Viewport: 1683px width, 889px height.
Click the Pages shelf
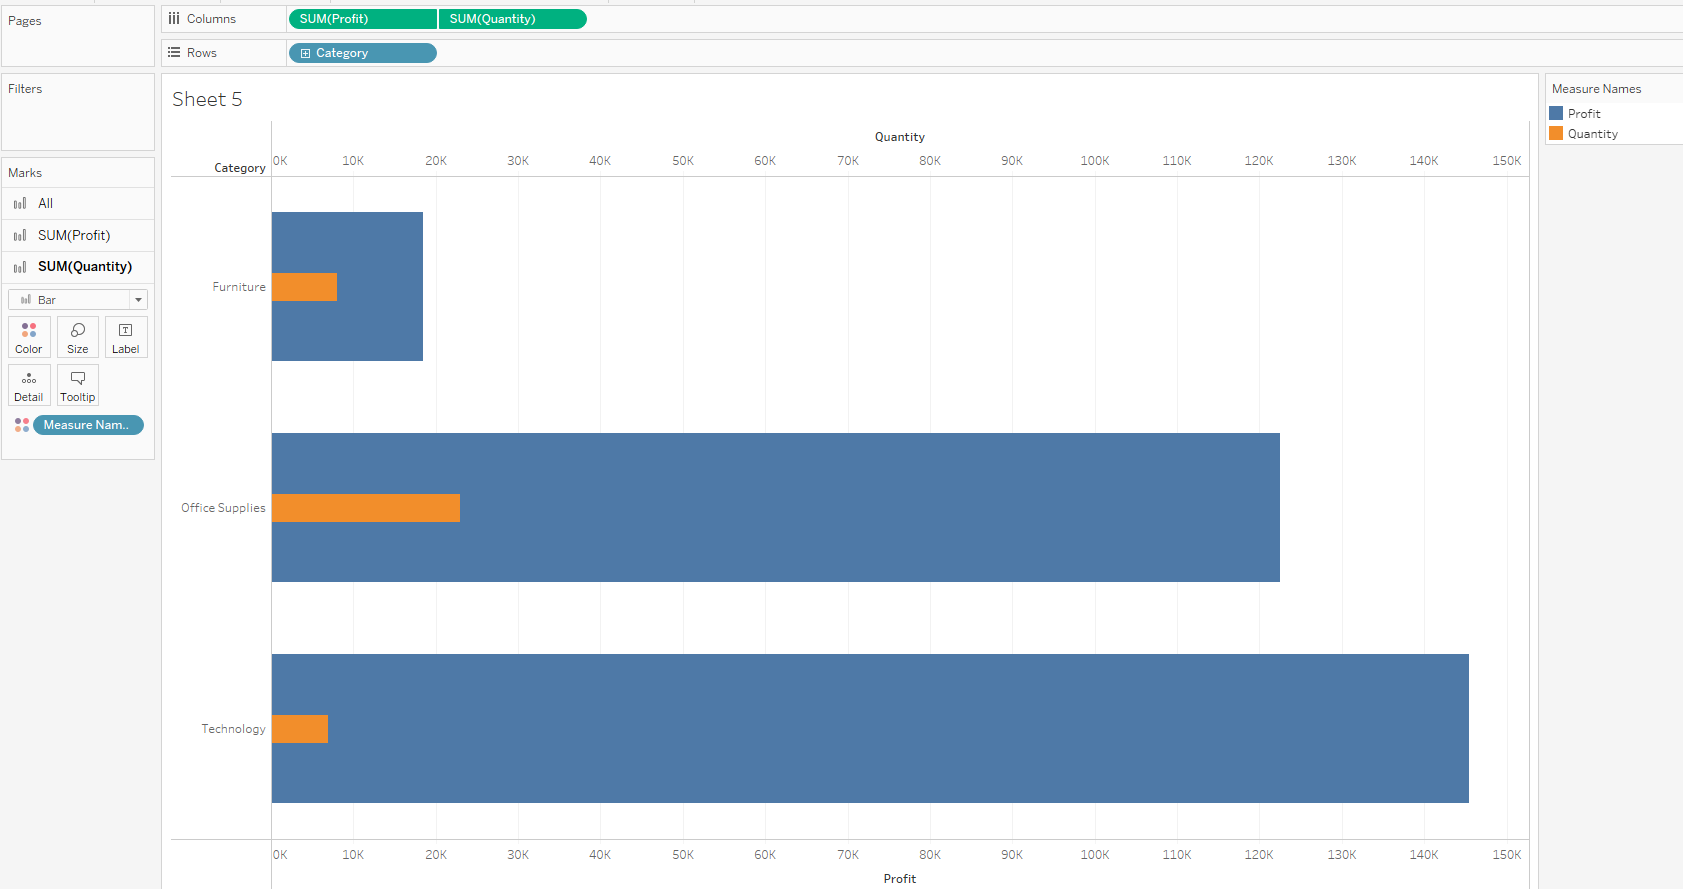(x=78, y=37)
